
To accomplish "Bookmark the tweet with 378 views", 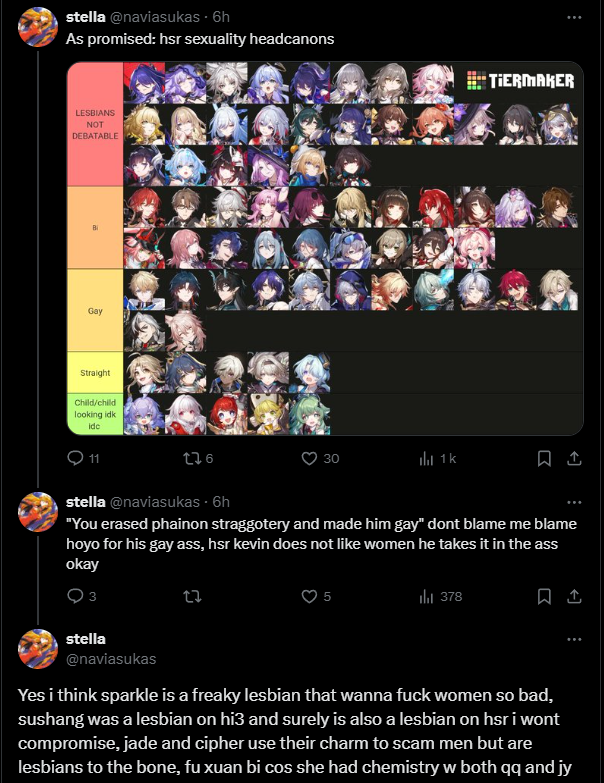I will click(x=544, y=596).
